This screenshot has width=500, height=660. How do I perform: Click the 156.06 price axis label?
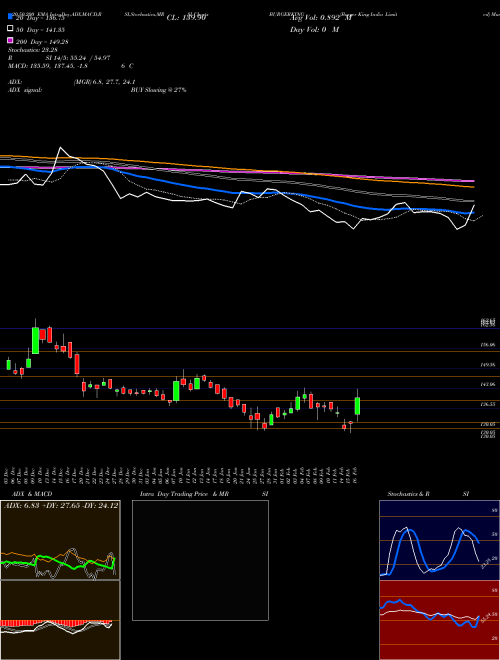488,345
